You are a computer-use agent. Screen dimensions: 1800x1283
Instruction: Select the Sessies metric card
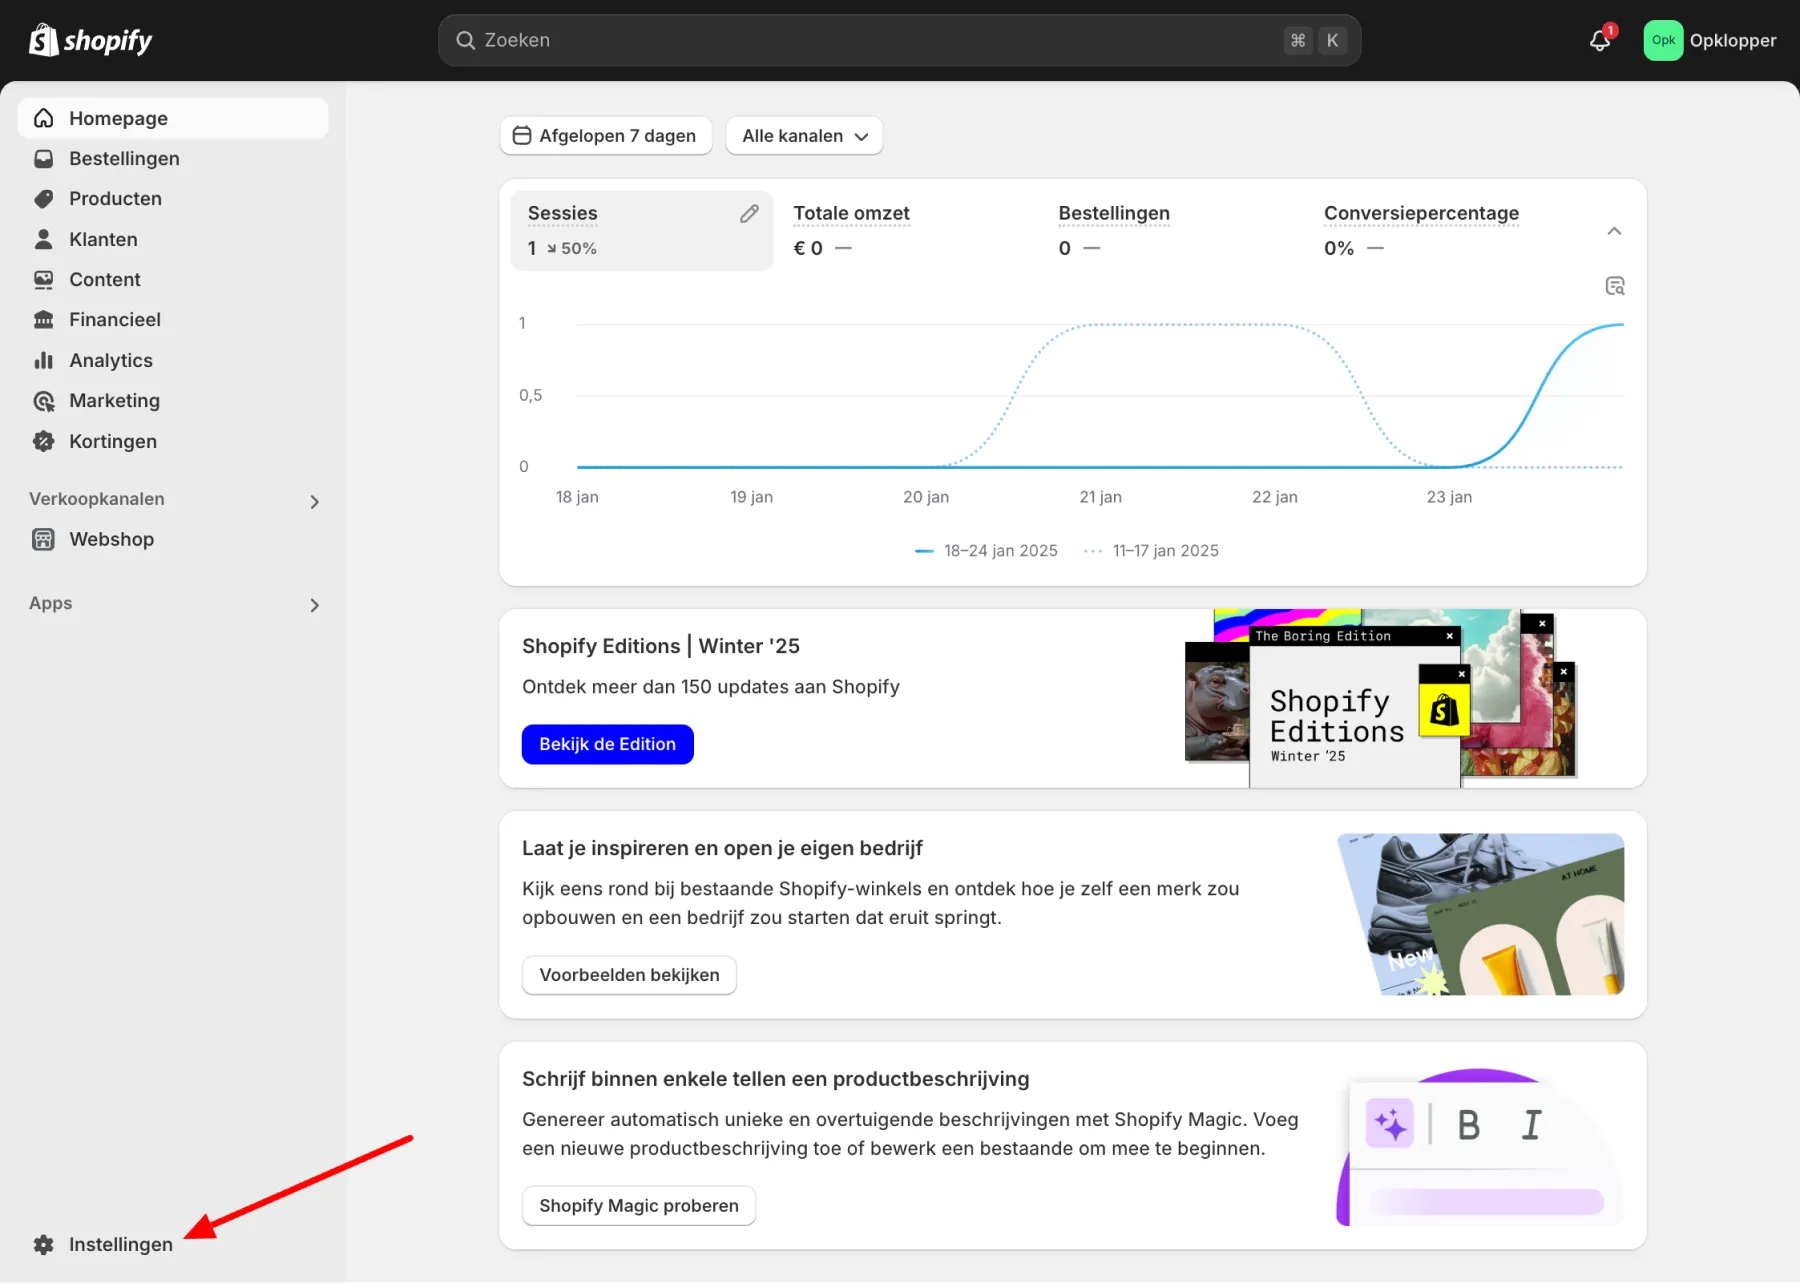click(x=642, y=230)
